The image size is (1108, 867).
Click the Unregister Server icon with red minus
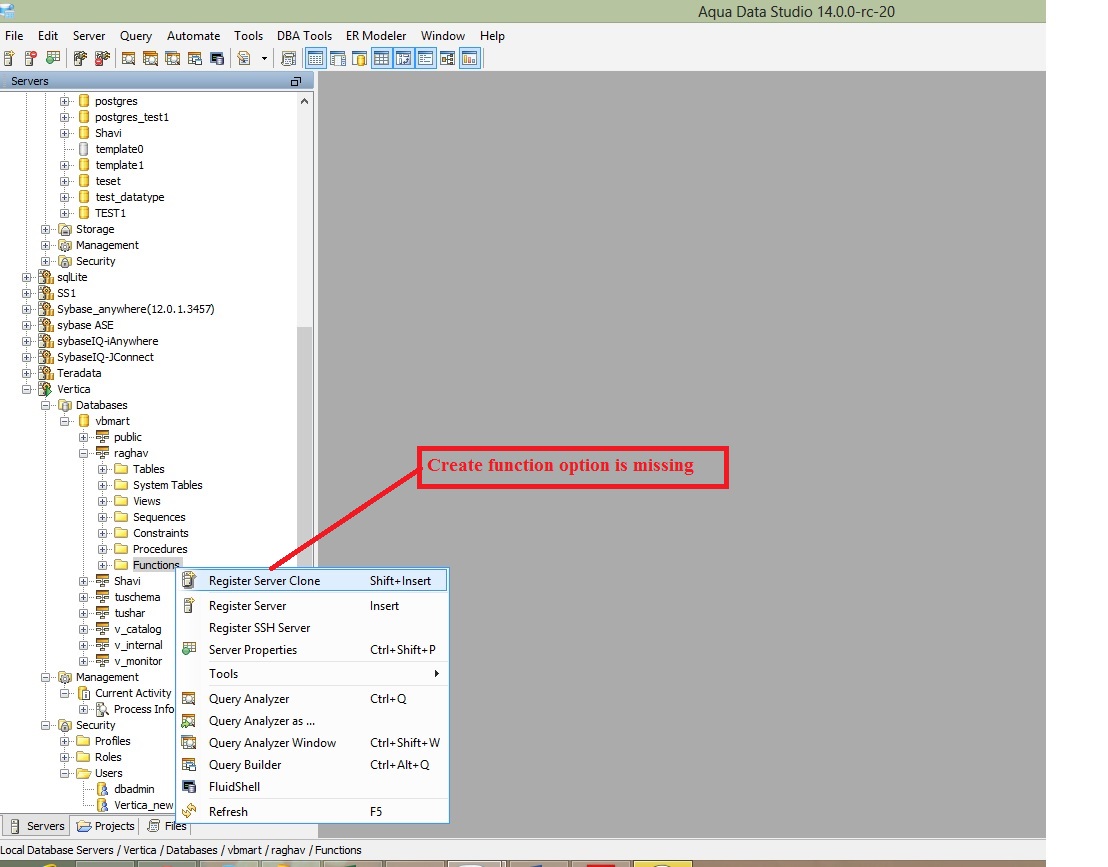tap(30, 59)
